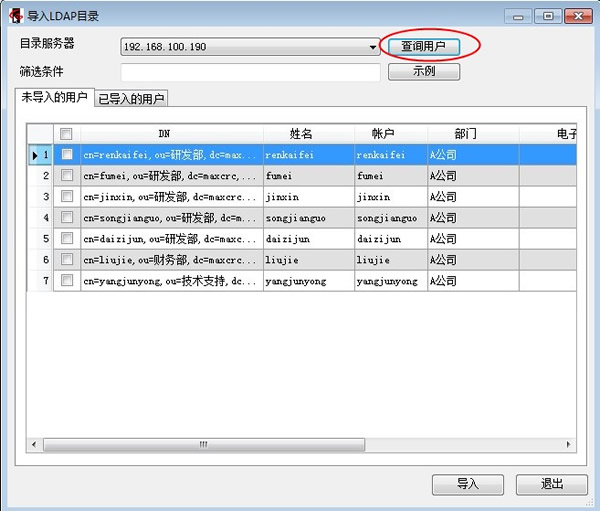Enable the checkbox for yangjunyong row
The height and width of the screenshot is (511, 600).
coord(67,281)
